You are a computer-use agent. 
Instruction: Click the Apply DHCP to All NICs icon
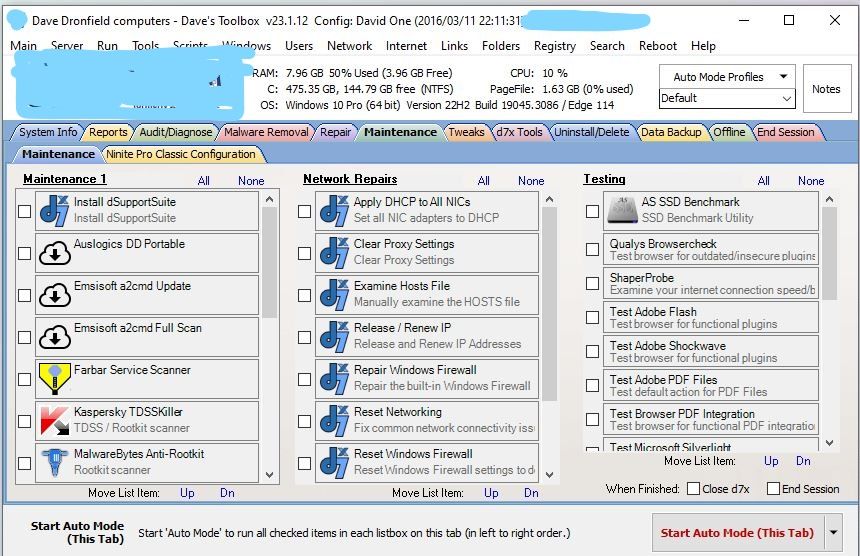(x=334, y=211)
